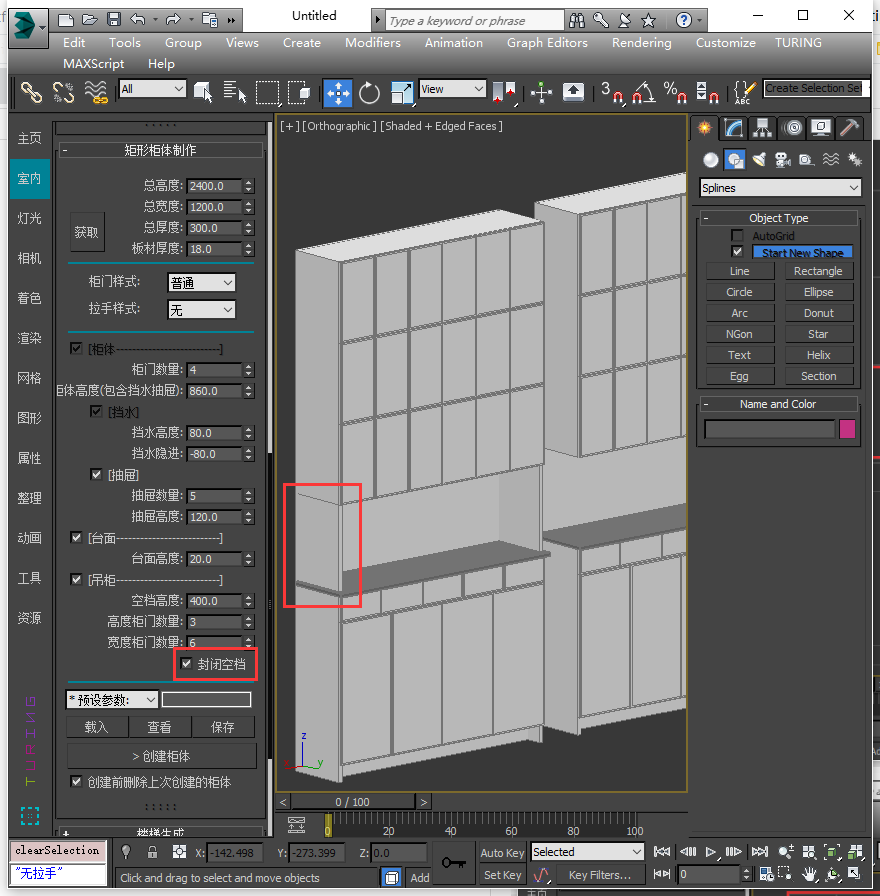The width and height of the screenshot is (880, 896).
Task: Select the Lights category icon
Action: [759, 160]
